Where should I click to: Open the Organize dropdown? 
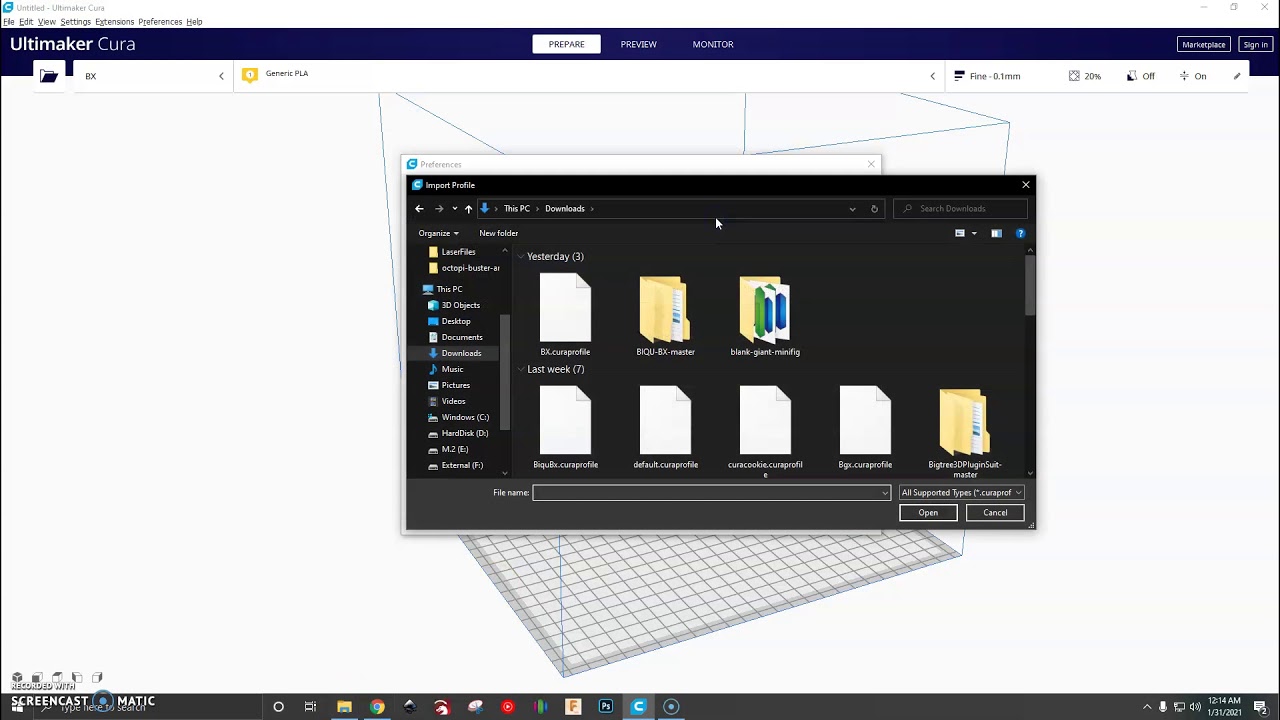tap(438, 233)
